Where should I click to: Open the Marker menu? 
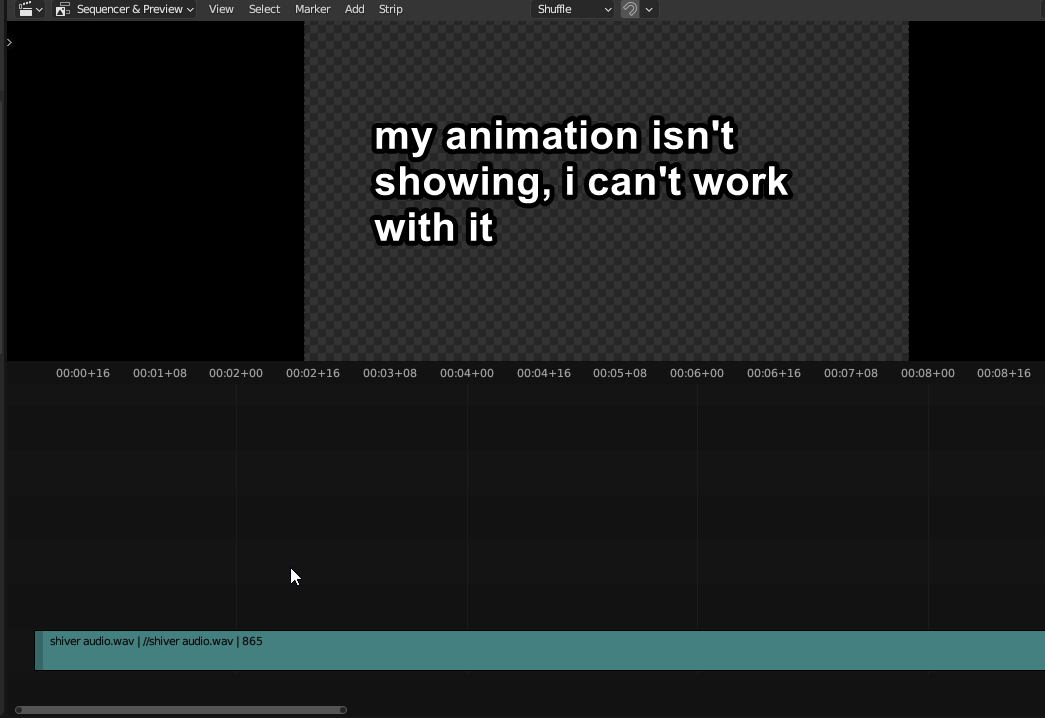pos(313,9)
